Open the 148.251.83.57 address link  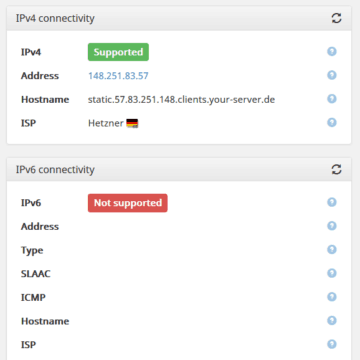tap(118, 76)
